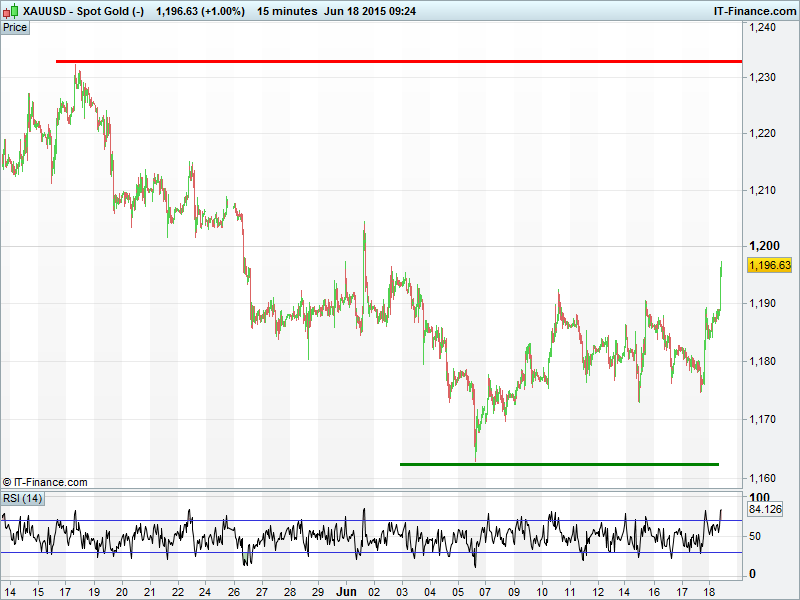Click the RSI value 84.126 label
This screenshot has width=800, height=600.
(764, 509)
